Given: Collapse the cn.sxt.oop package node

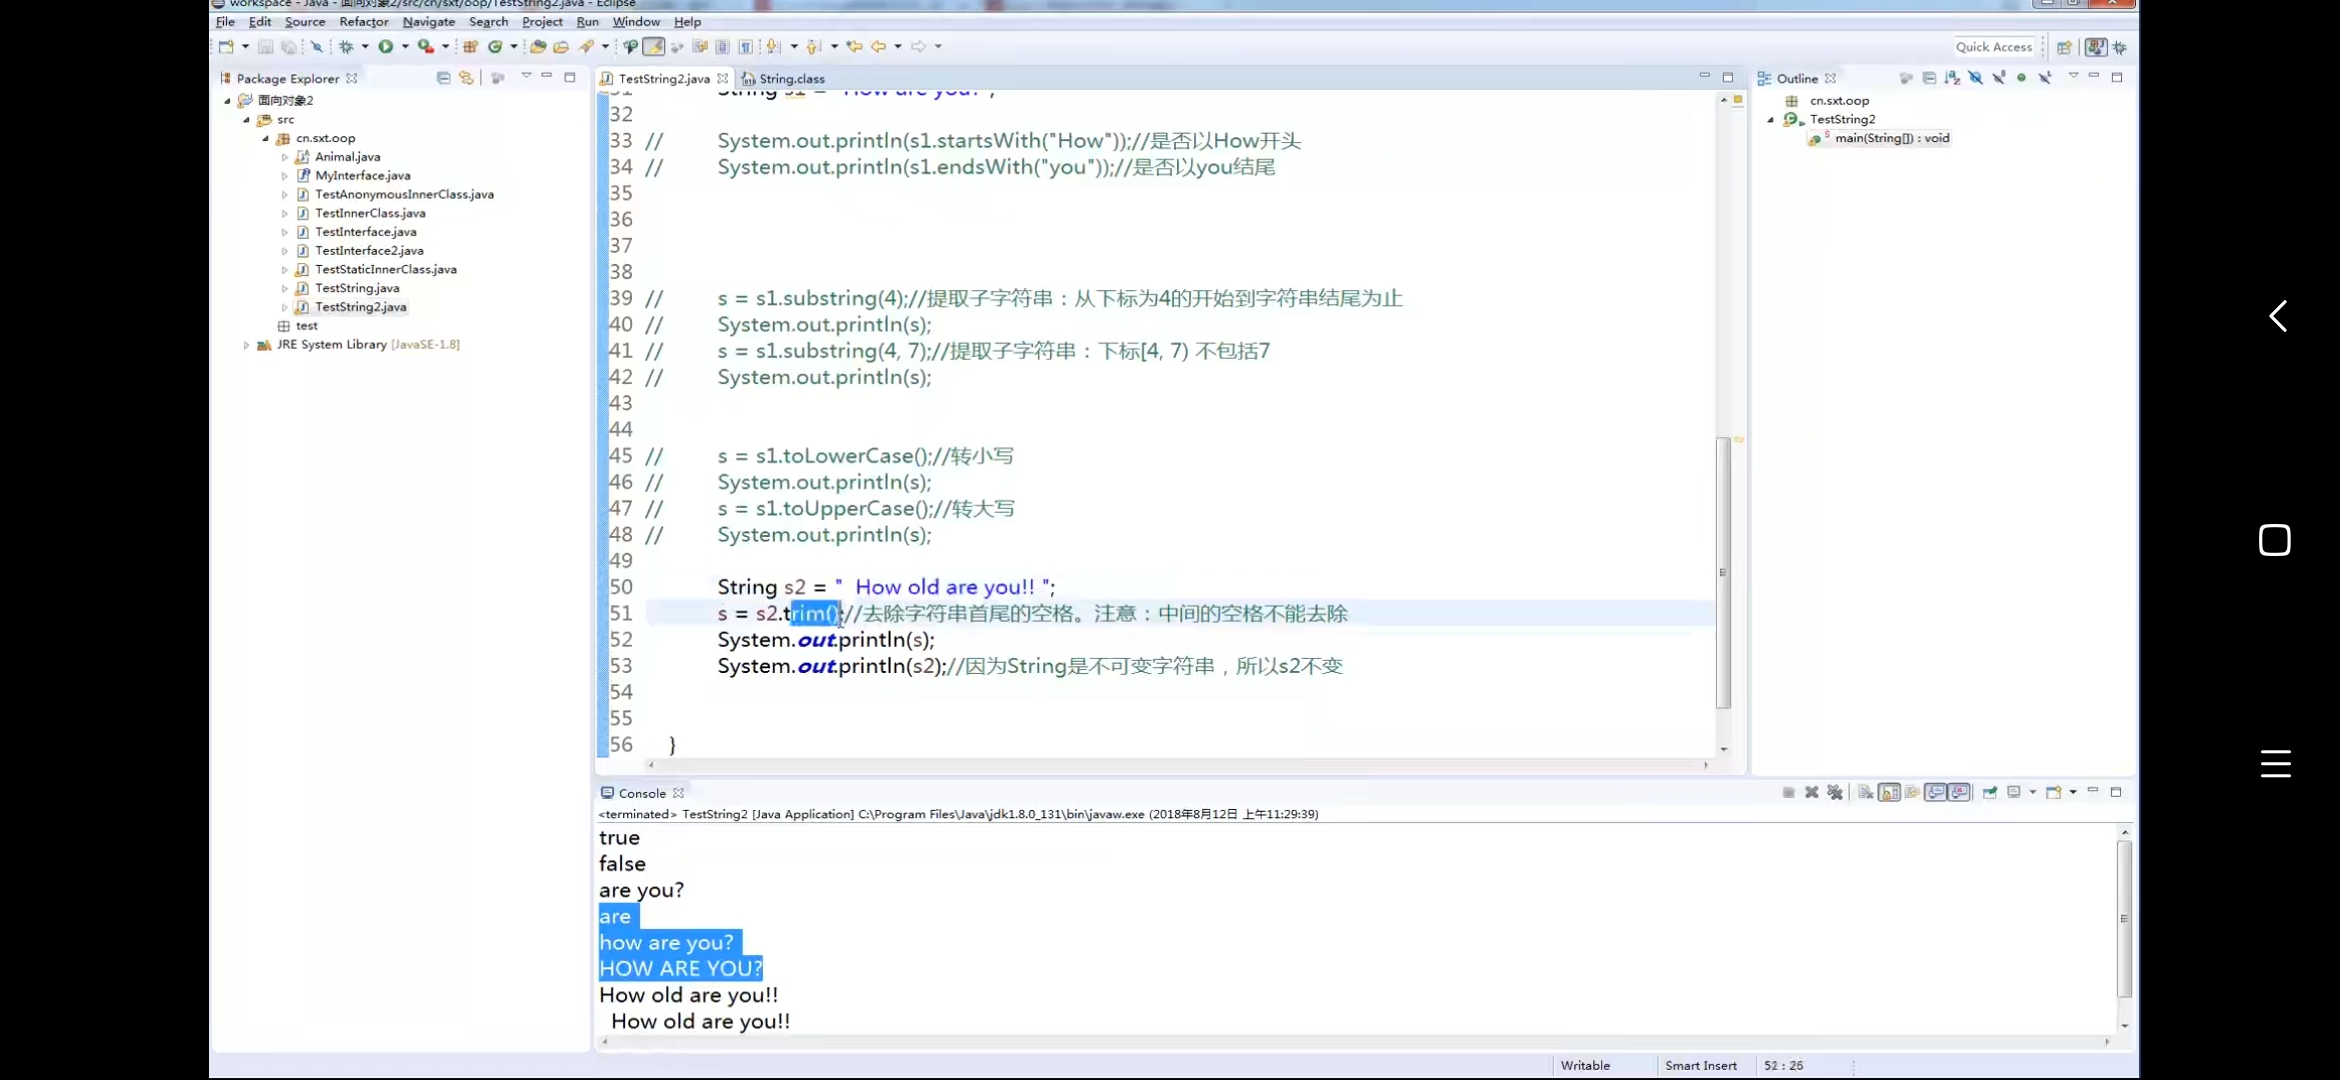Looking at the screenshot, I should pyautogui.click(x=266, y=139).
